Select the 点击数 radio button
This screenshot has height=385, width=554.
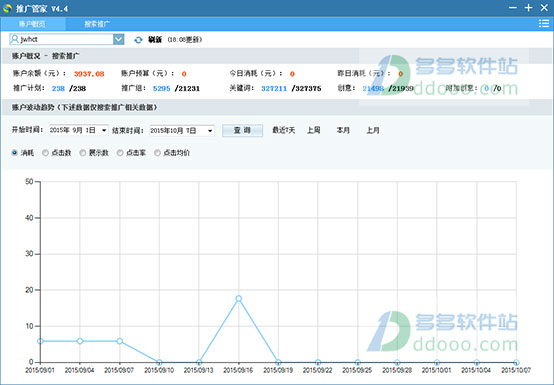tap(45, 153)
